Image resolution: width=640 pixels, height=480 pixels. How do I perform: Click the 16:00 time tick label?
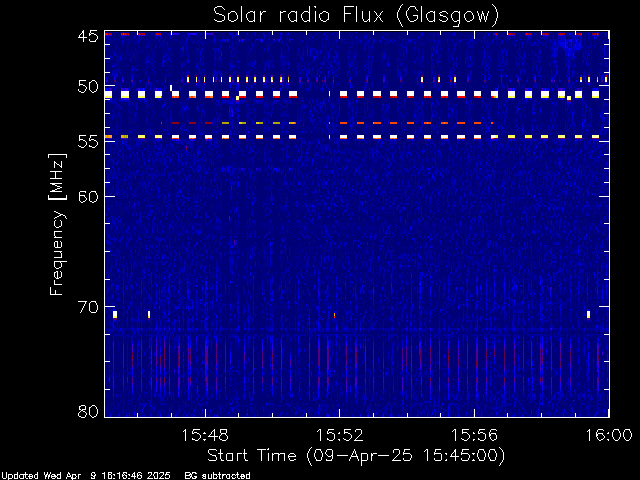coord(609,436)
